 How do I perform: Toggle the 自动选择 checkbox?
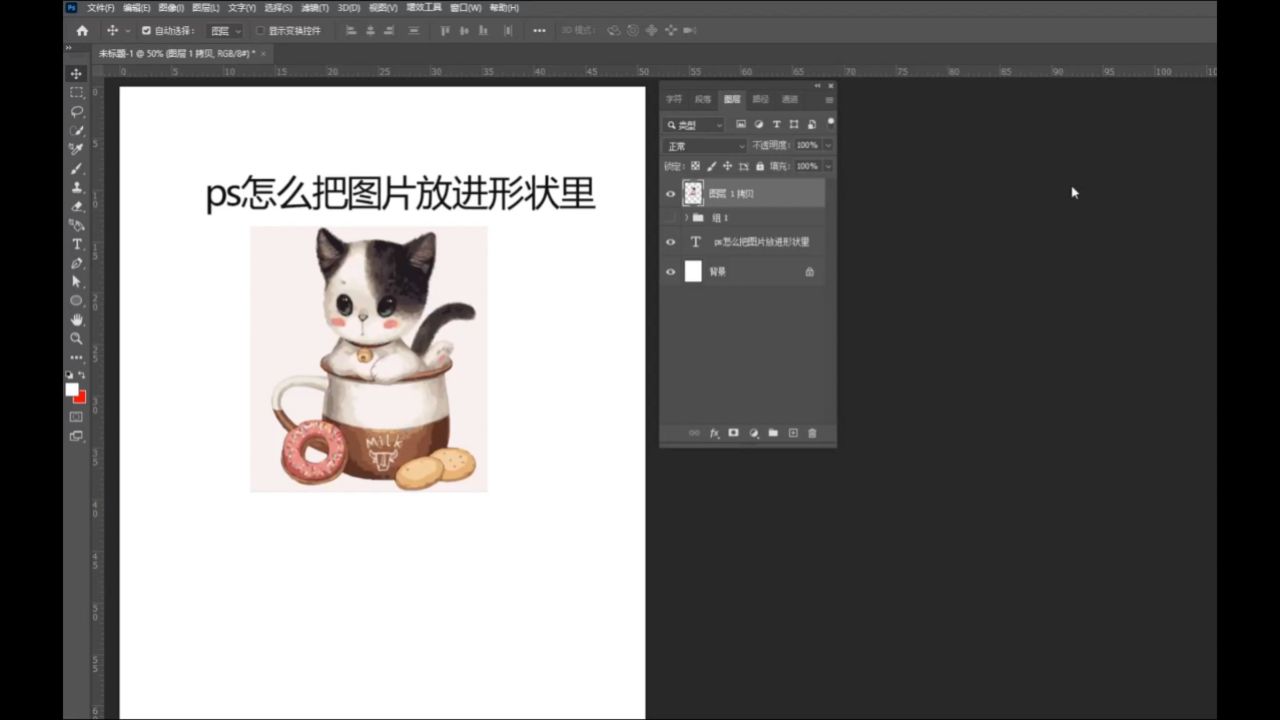[x=146, y=31]
